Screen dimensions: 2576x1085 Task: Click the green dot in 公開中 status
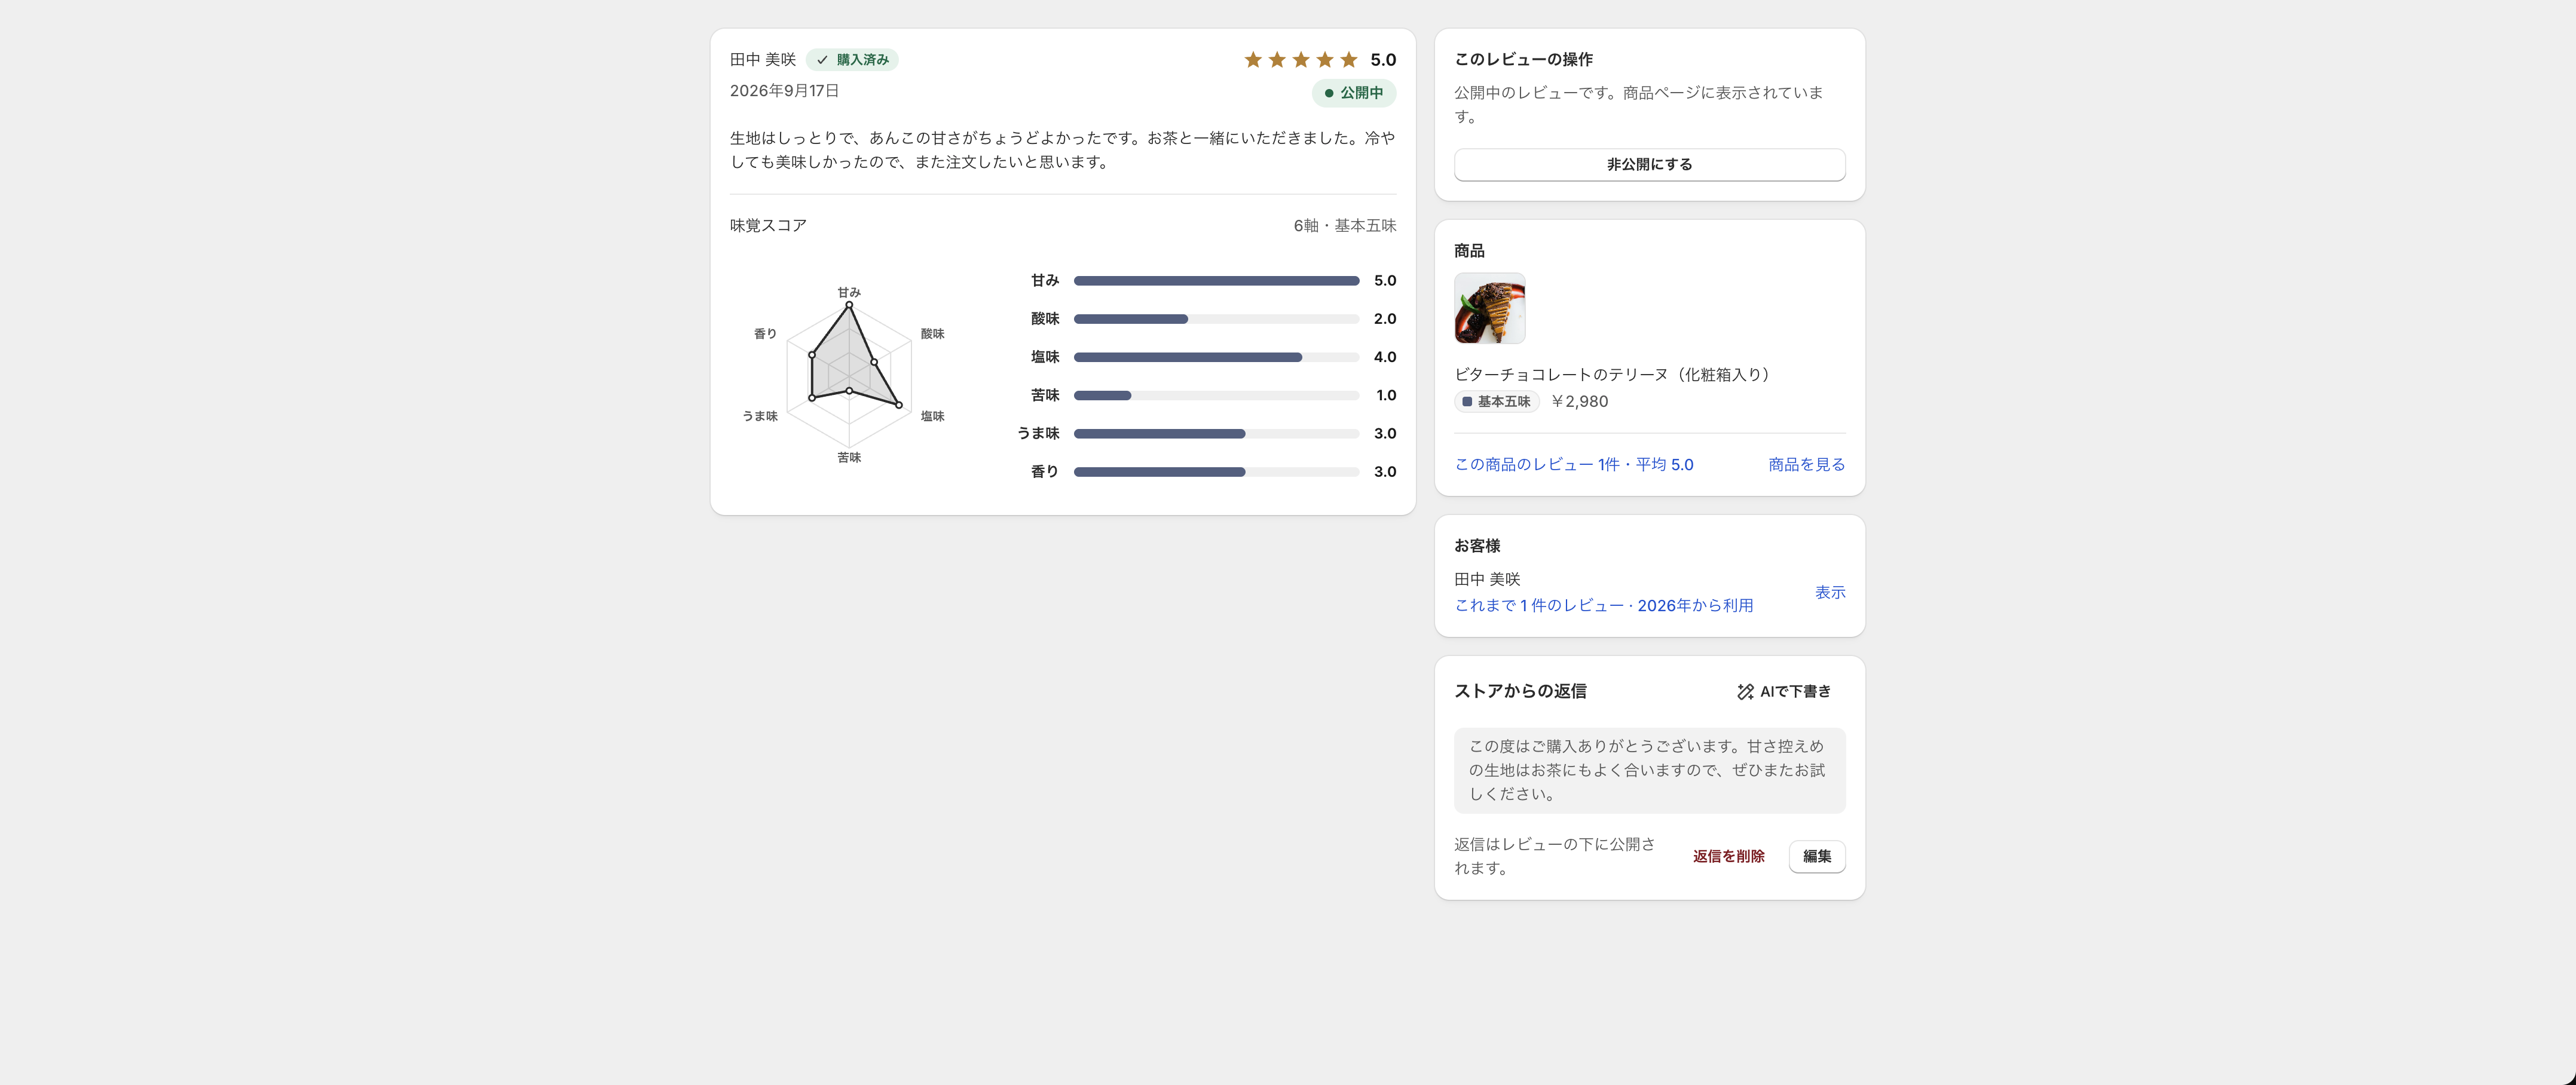1328,93
